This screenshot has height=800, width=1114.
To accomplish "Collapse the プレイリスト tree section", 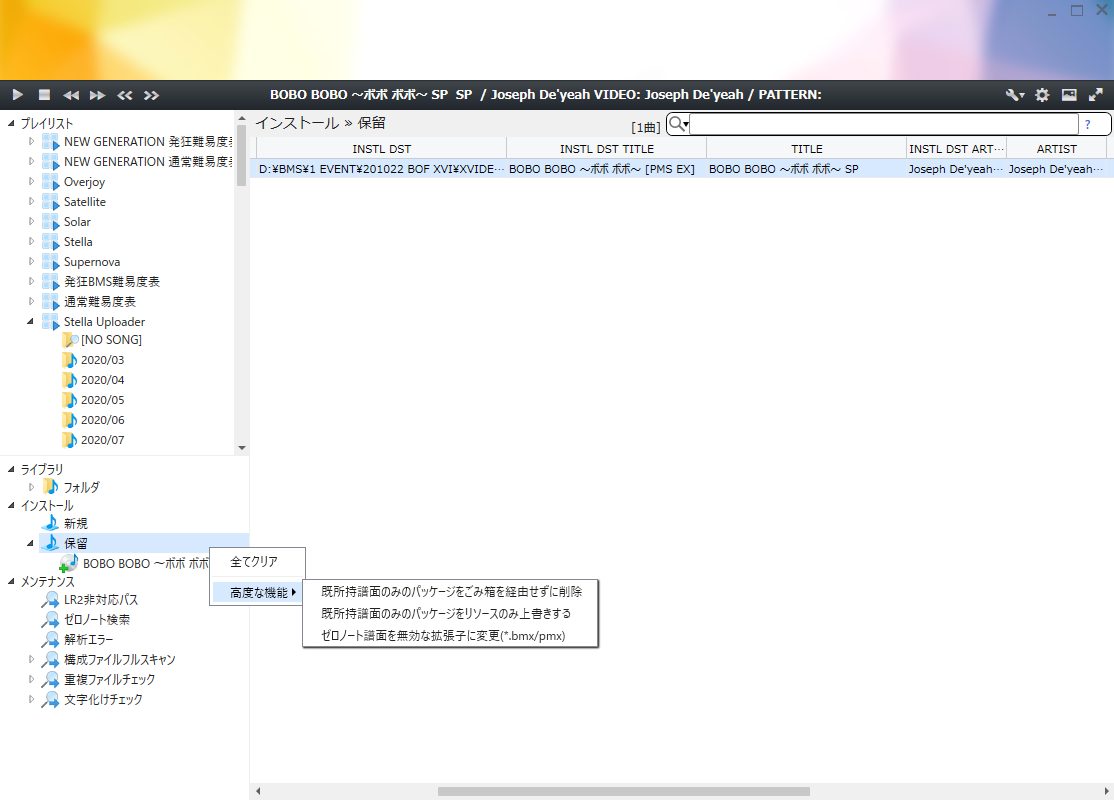I will click(11, 123).
